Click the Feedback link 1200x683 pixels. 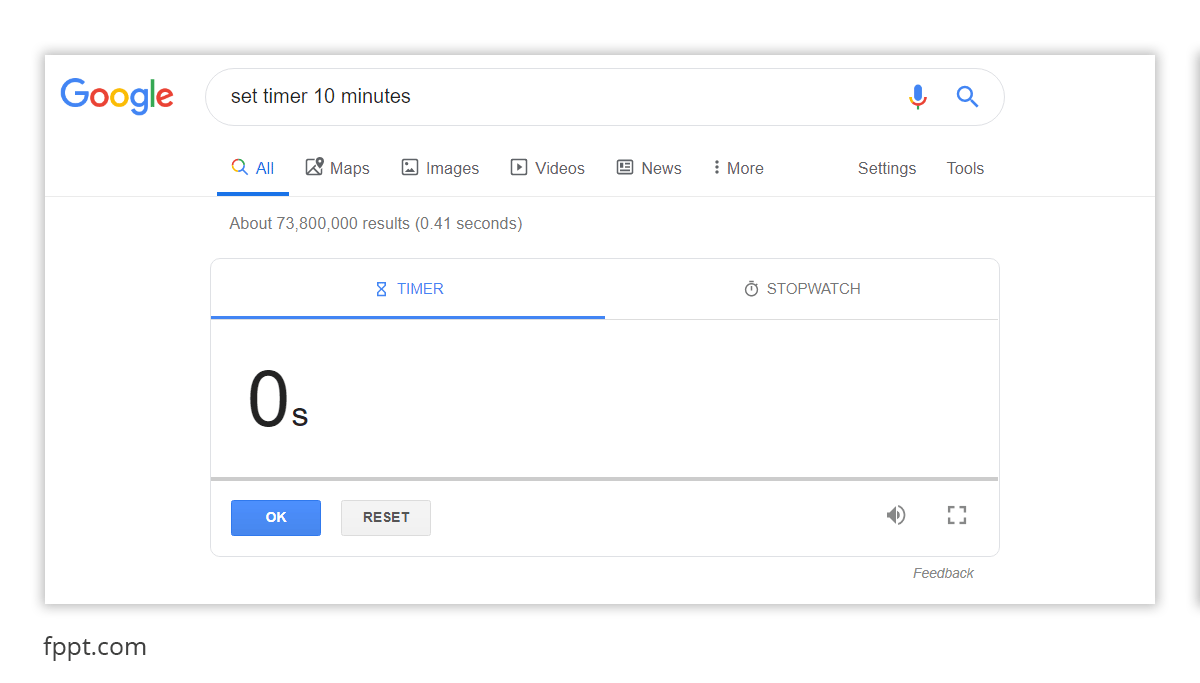point(943,573)
